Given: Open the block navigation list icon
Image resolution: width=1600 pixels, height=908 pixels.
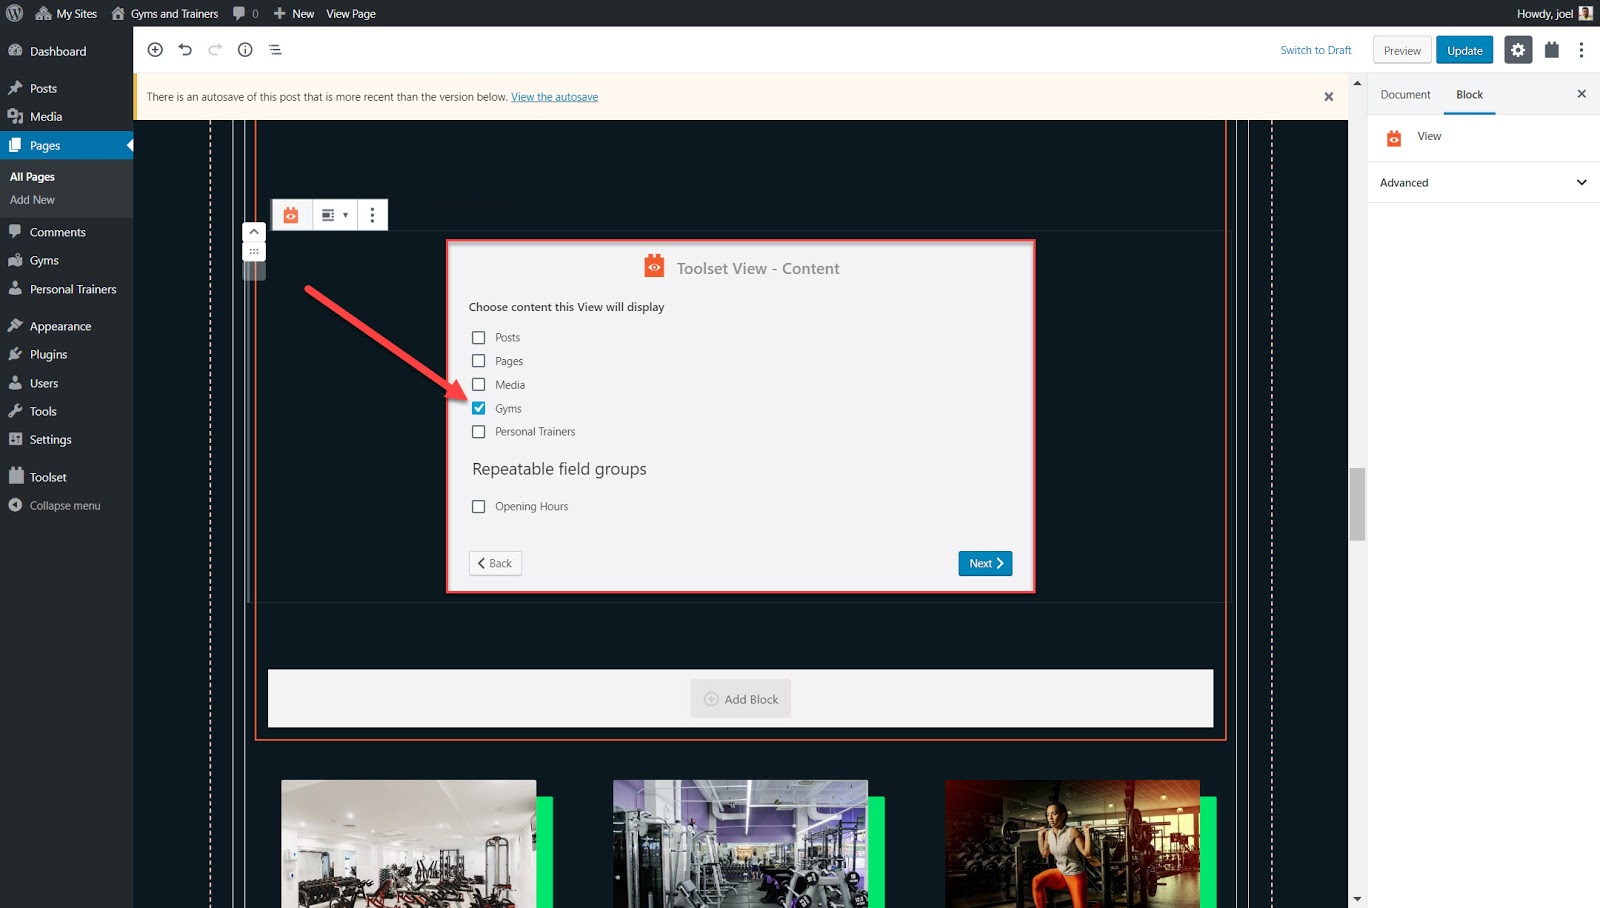Looking at the screenshot, I should click(275, 50).
